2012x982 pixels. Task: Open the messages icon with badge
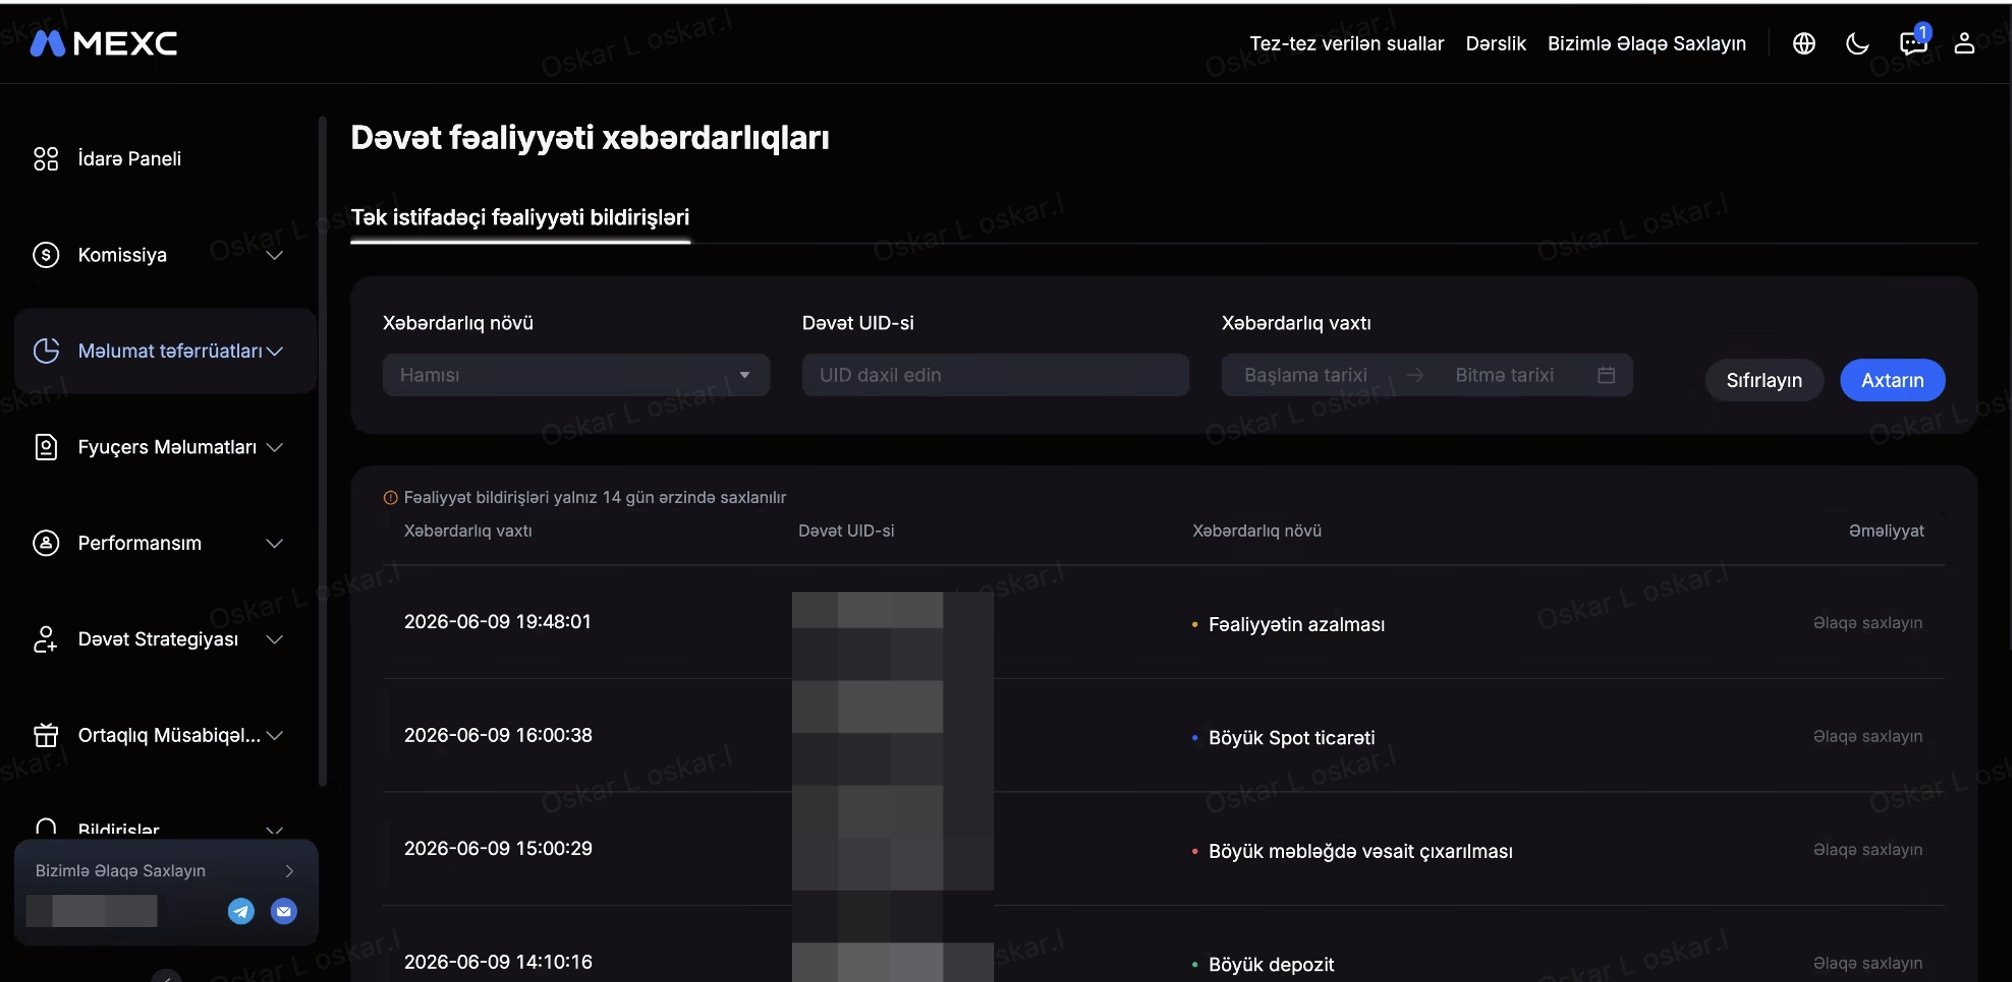[1912, 43]
